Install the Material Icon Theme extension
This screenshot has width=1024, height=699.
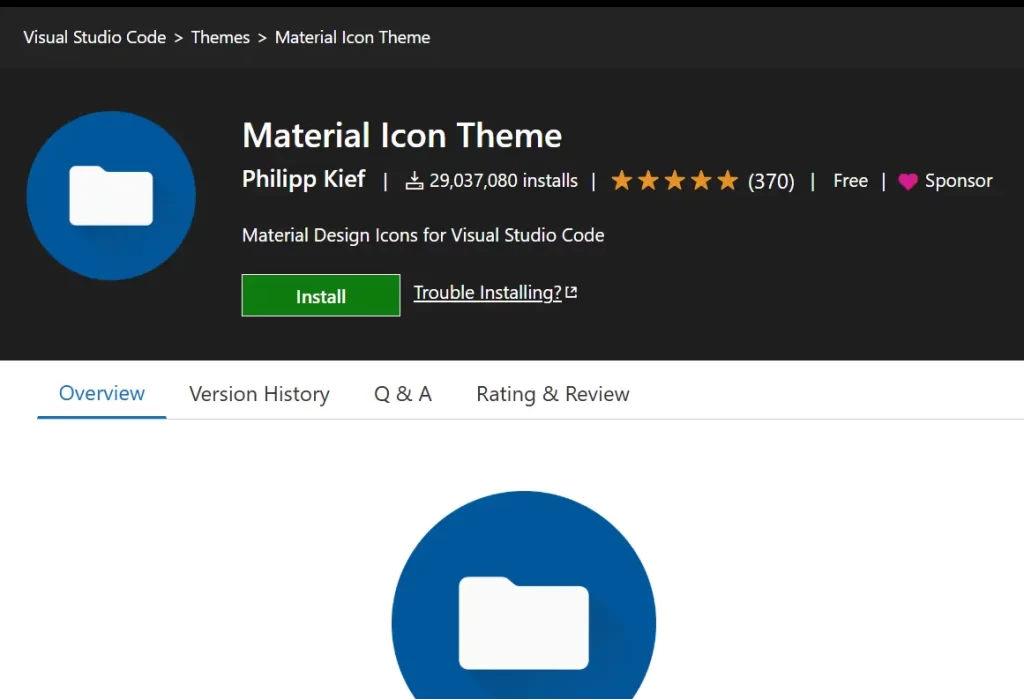(x=321, y=295)
